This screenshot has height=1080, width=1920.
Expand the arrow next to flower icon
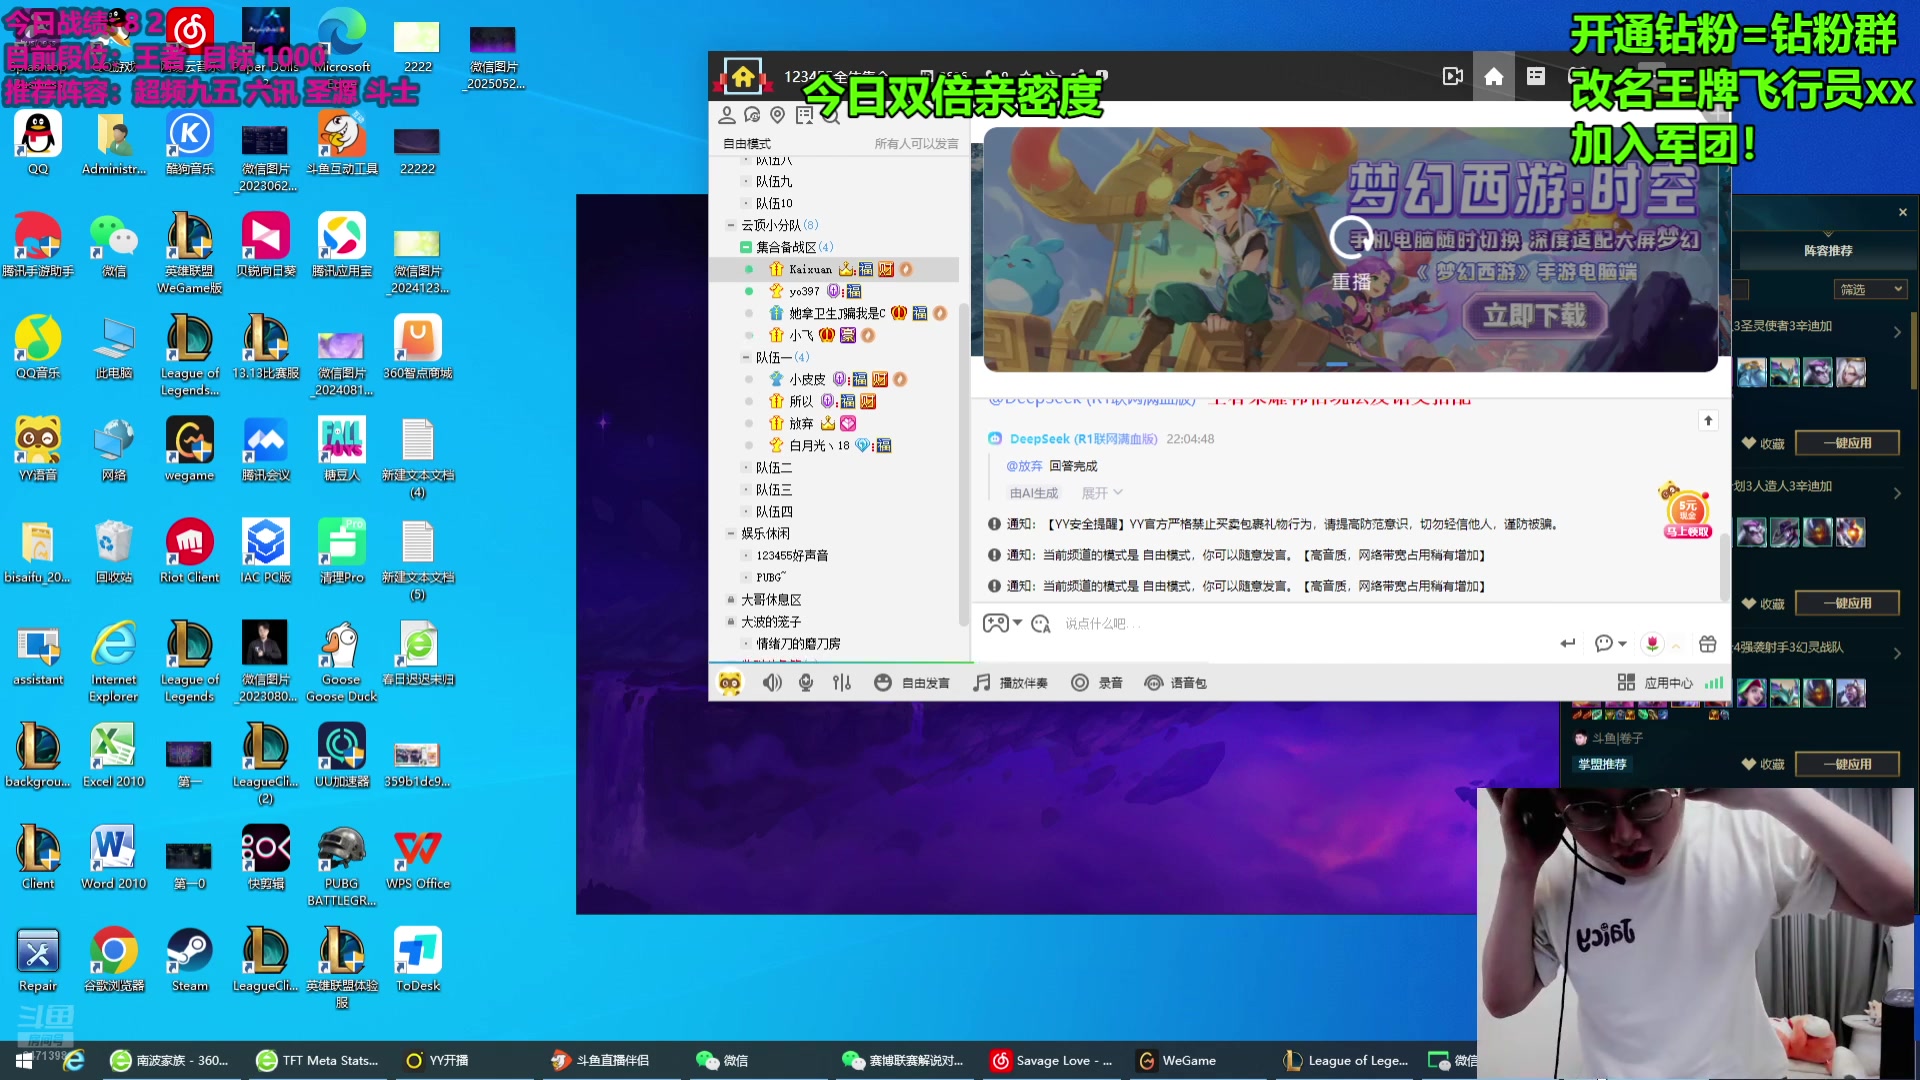pyautogui.click(x=1677, y=645)
